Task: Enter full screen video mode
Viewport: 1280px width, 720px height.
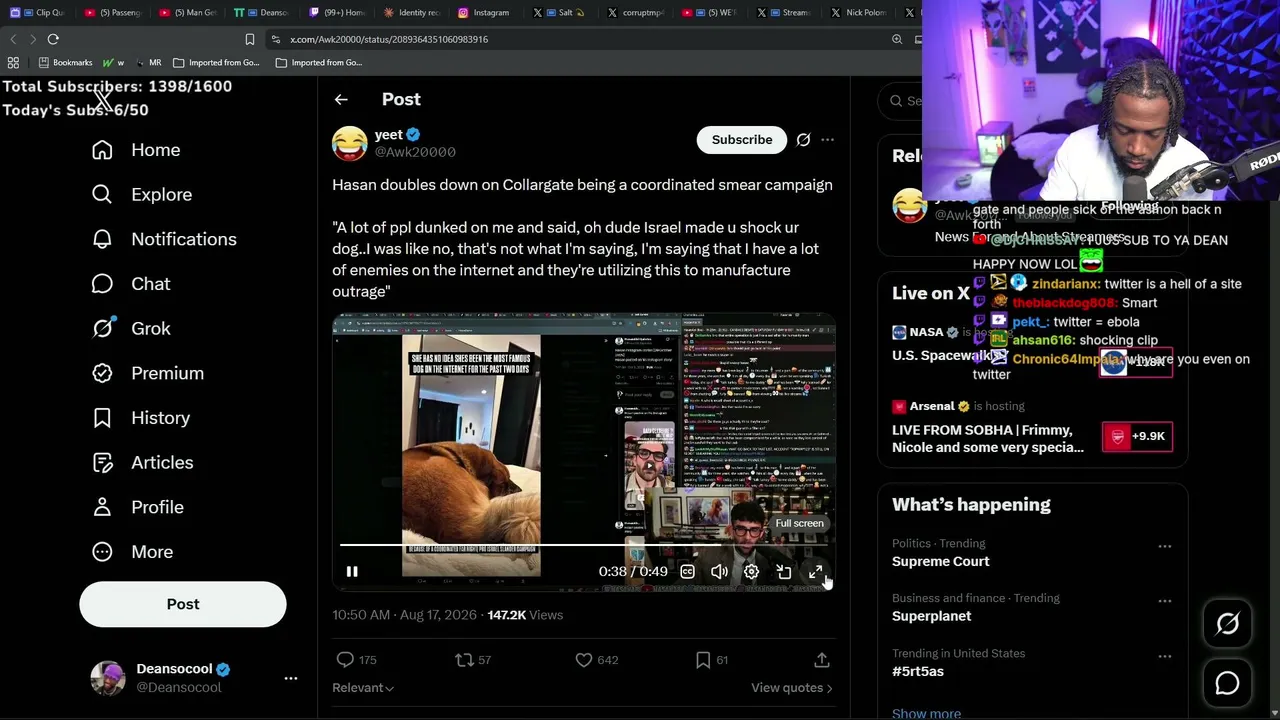Action: click(816, 572)
